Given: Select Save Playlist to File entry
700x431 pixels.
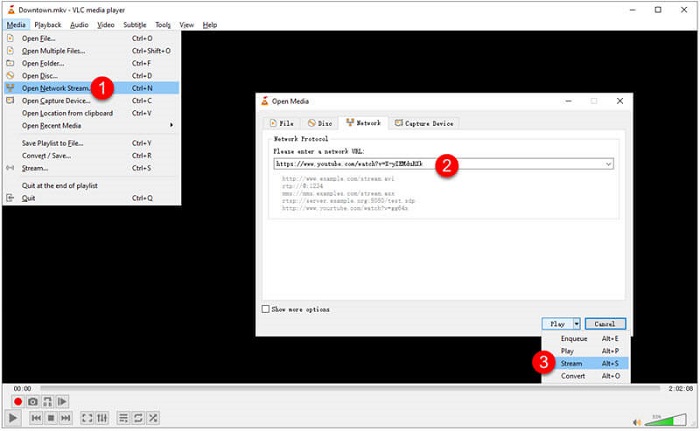Looking at the screenshot, I should (x=92, y=143).
